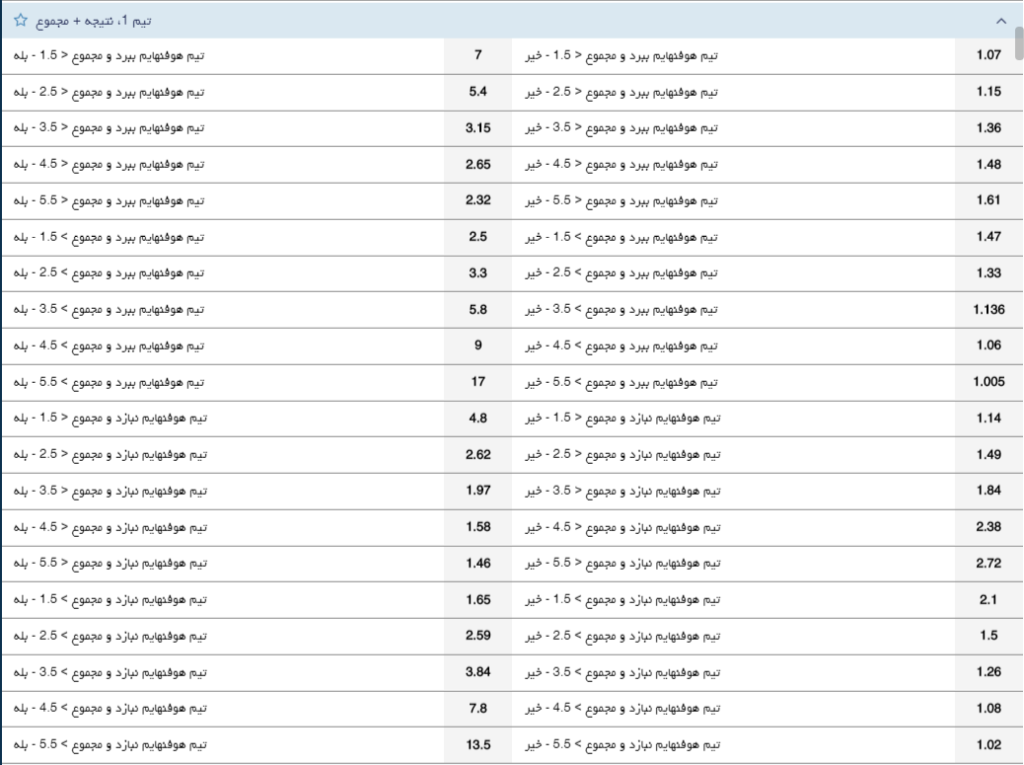This screenshot has height=765, width=1024.
Task: Pick the 3.84 odds cell
Action: 477,671
